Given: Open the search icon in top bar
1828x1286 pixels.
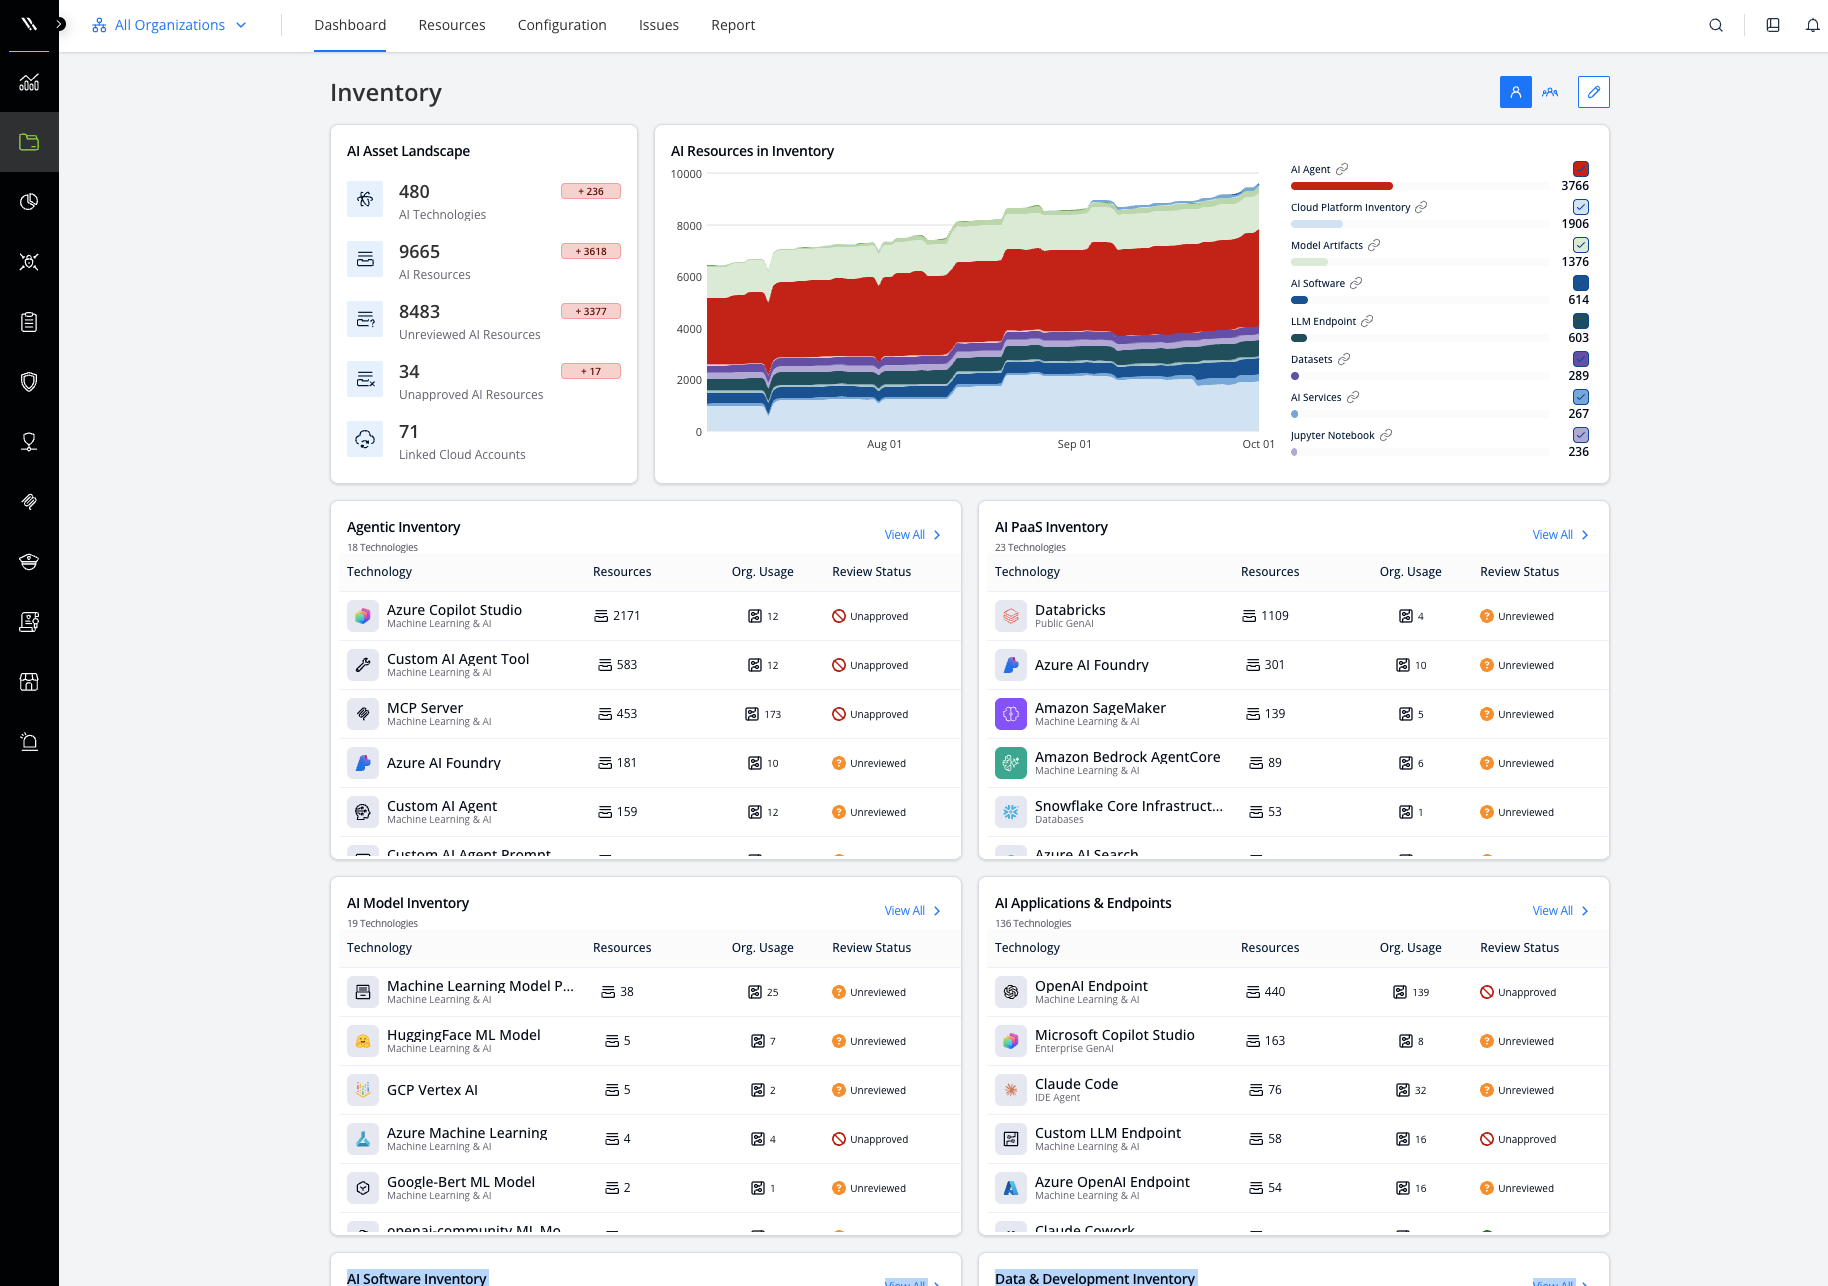Looking at the screenshot, I should point(1716,25).
